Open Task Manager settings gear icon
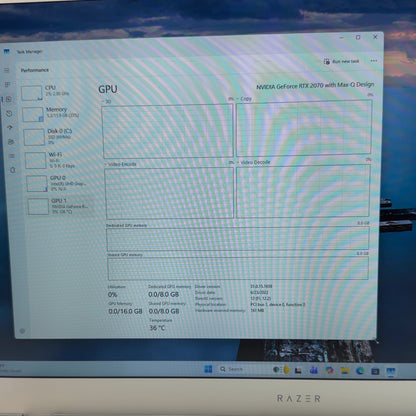 (x=22, y=331)
